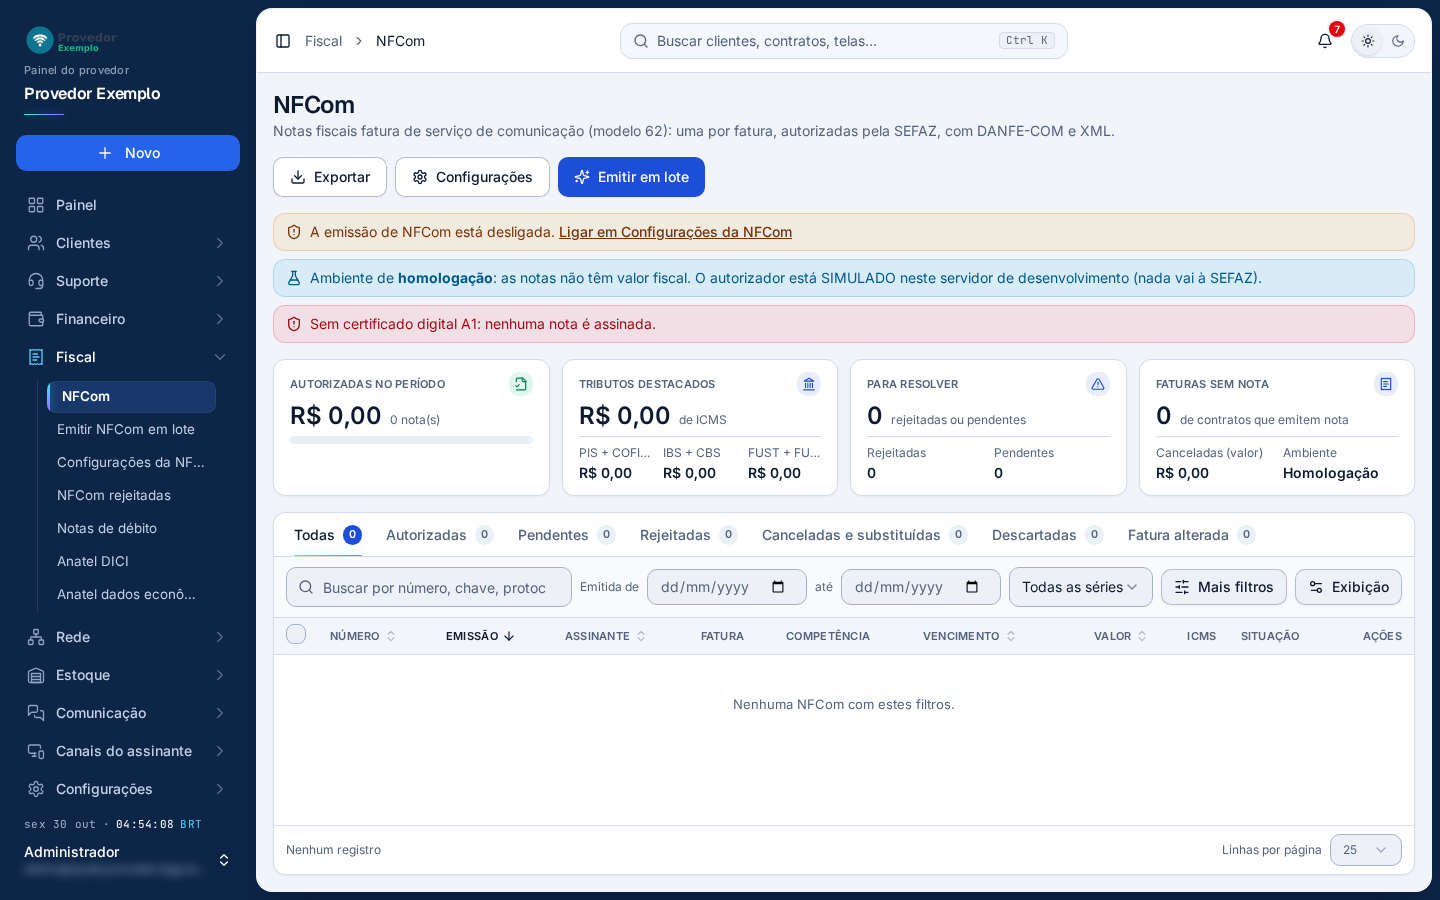Switch to light theme sun icon

point(1368,41)
